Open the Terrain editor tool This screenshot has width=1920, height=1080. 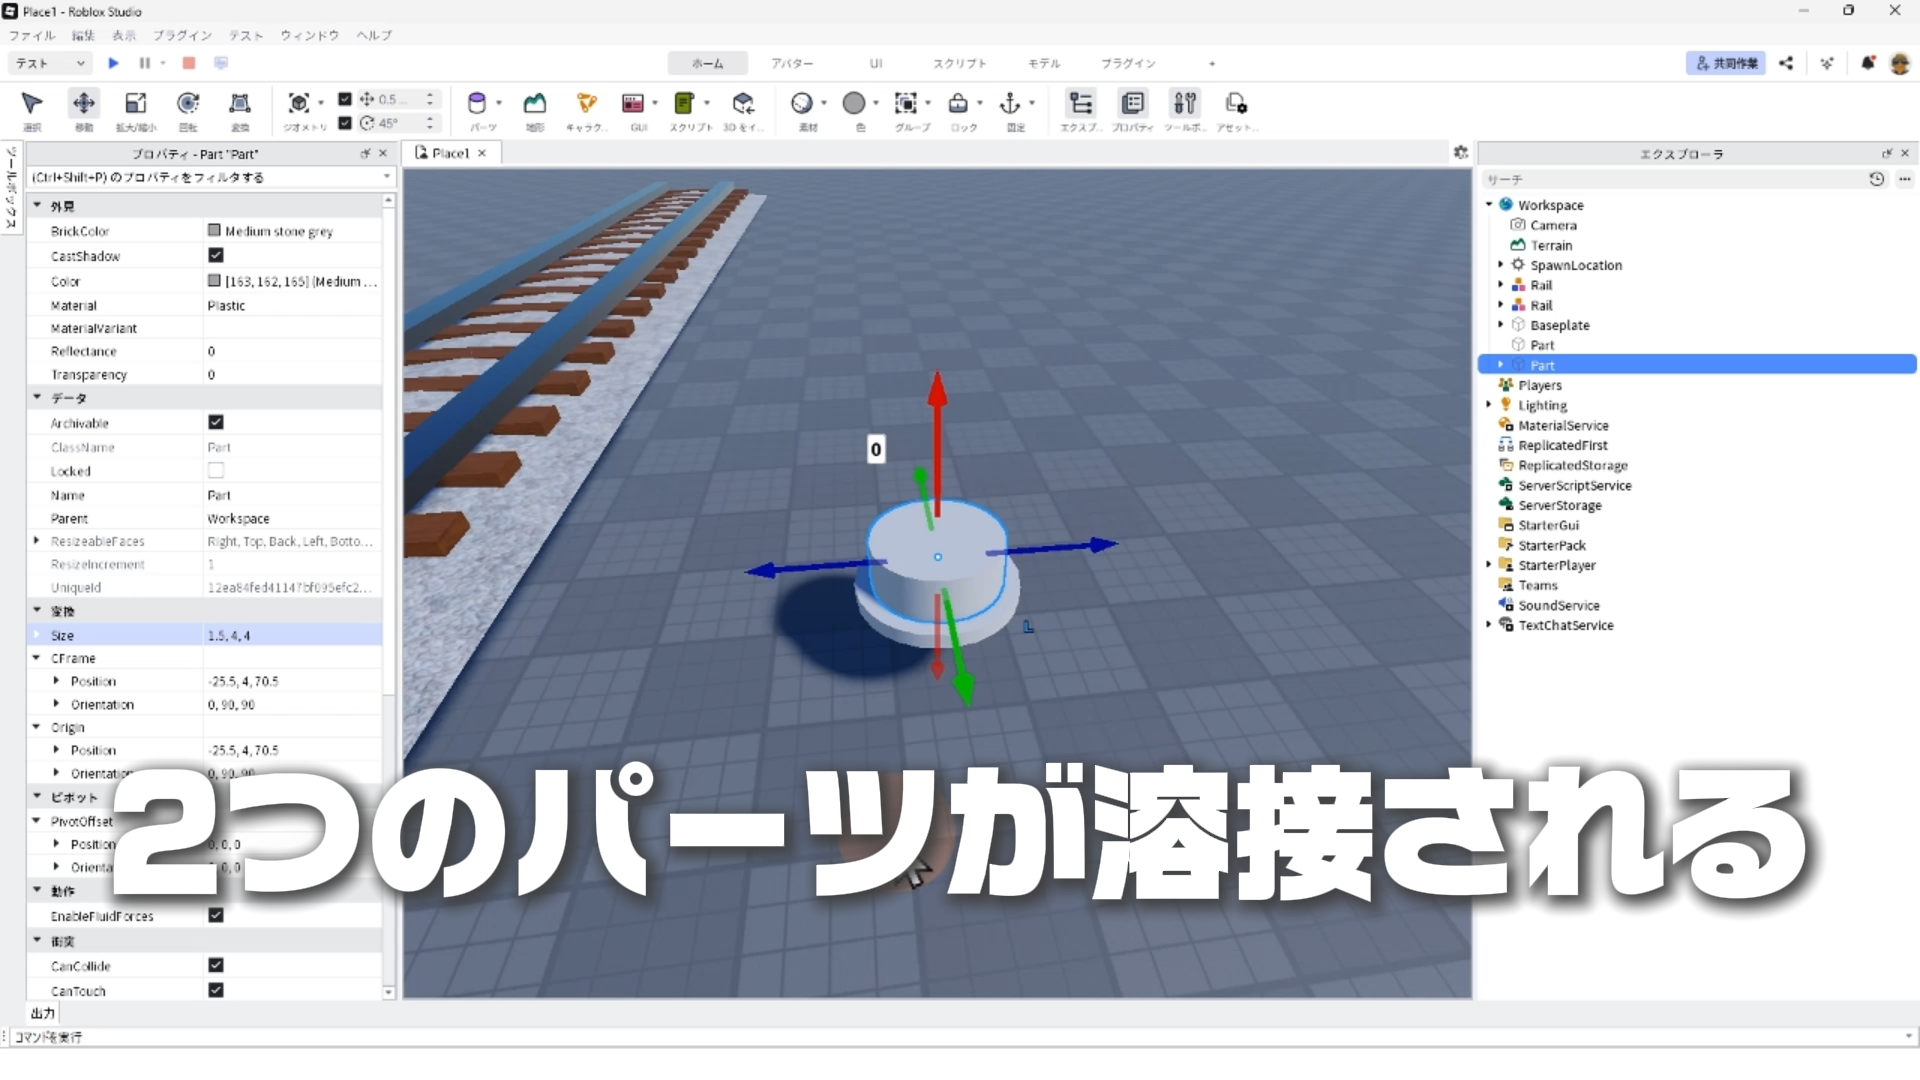[x=535, y=103]
